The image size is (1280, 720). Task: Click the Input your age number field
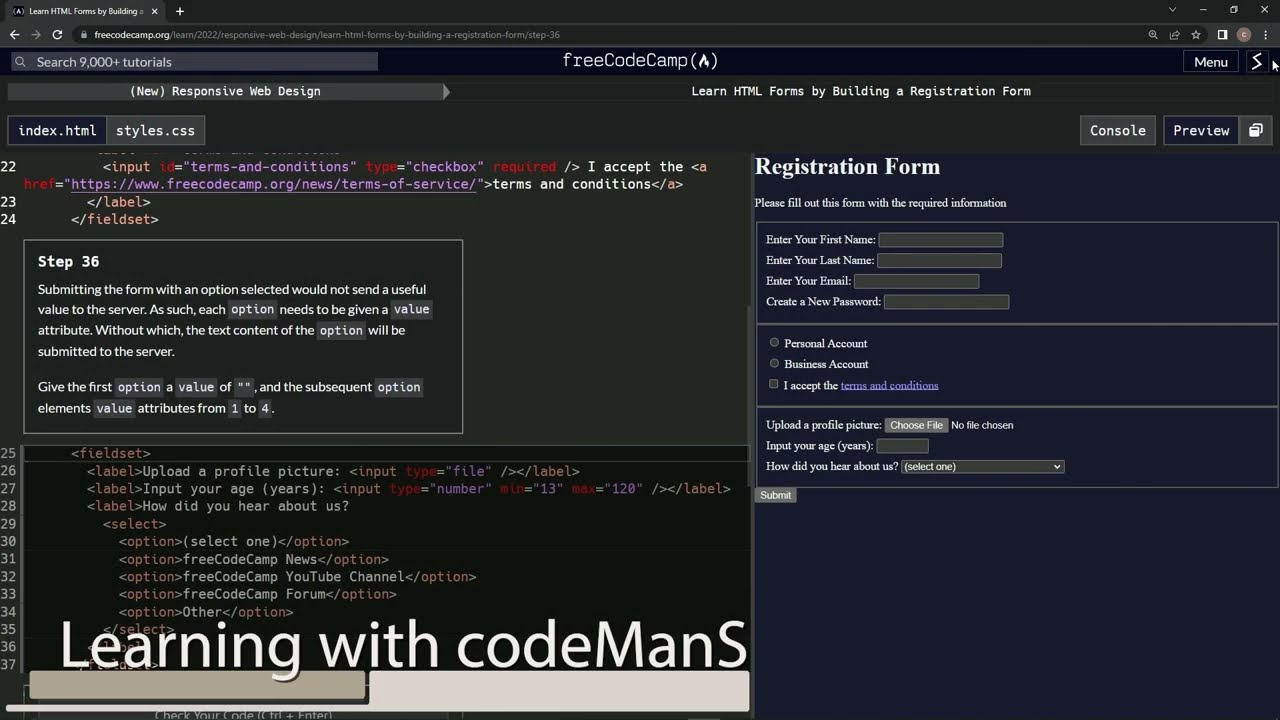point(902,446)
